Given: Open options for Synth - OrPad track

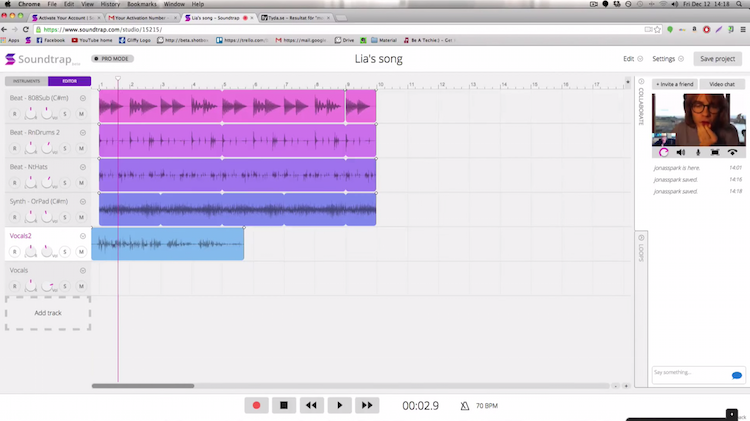Looking at the screenshot, I should pyautogui.click(x=83, y=201).
